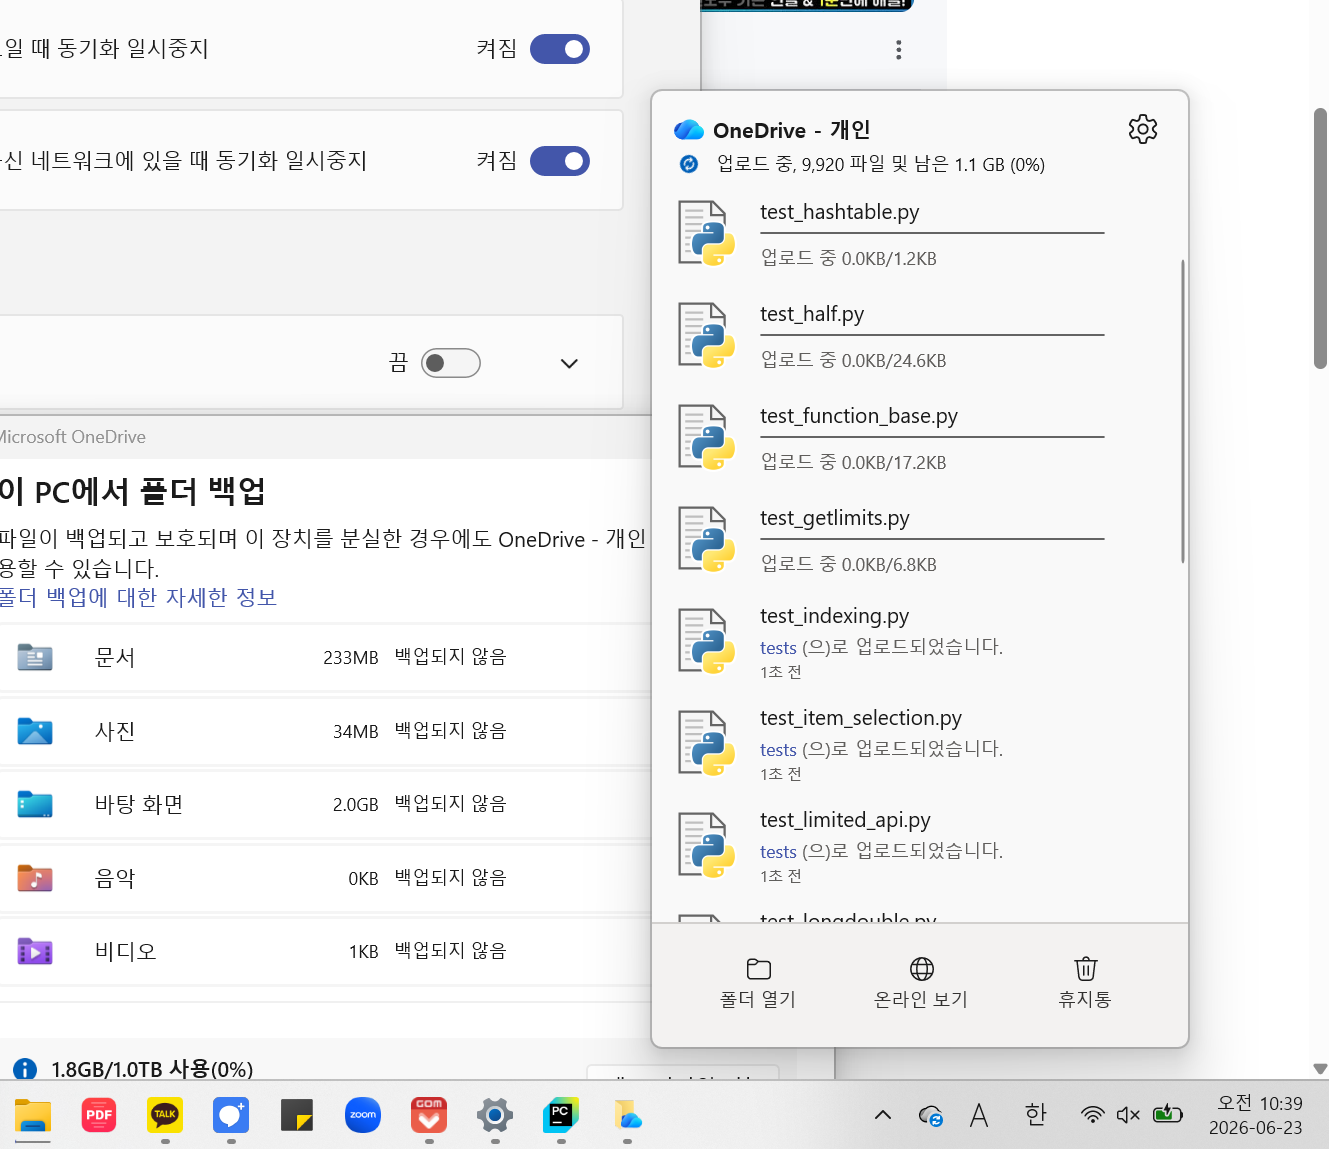The image size is (1329, 1149).
Task: Expand the chevron next to 끔 toggle
Action: coord(569,363)
